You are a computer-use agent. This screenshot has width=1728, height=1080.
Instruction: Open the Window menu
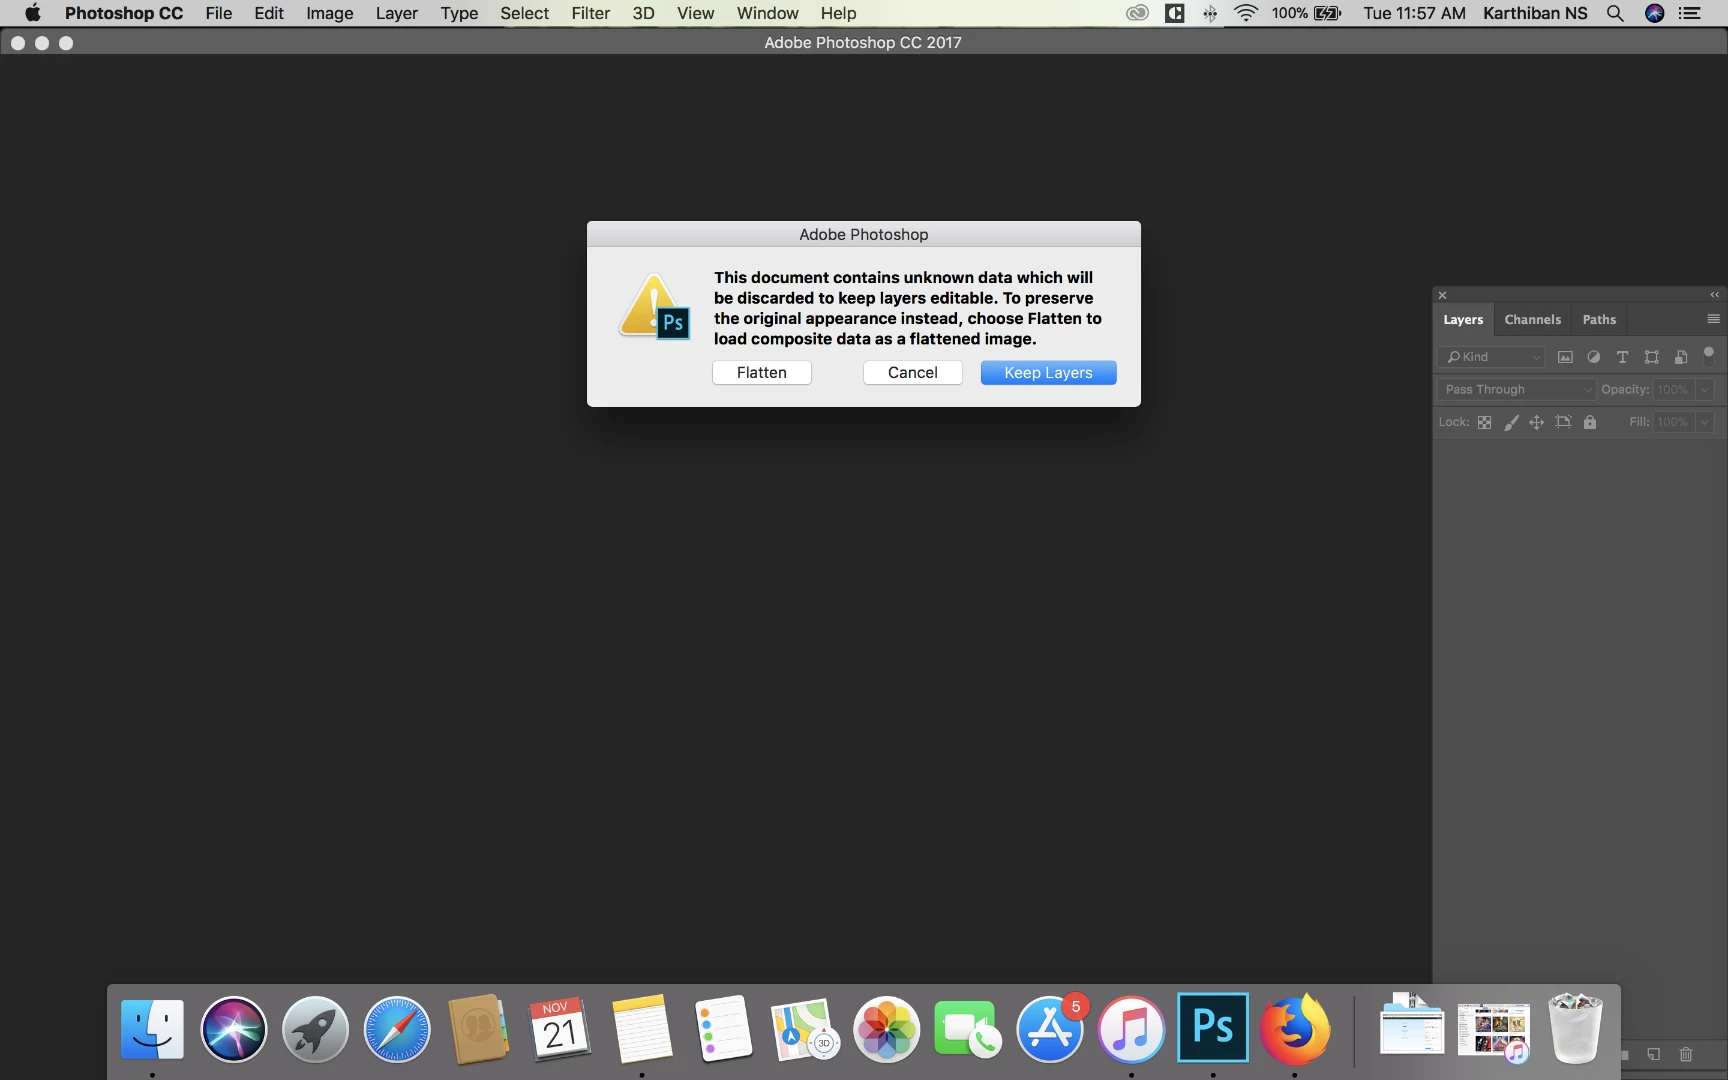click(x=767, y=13)
